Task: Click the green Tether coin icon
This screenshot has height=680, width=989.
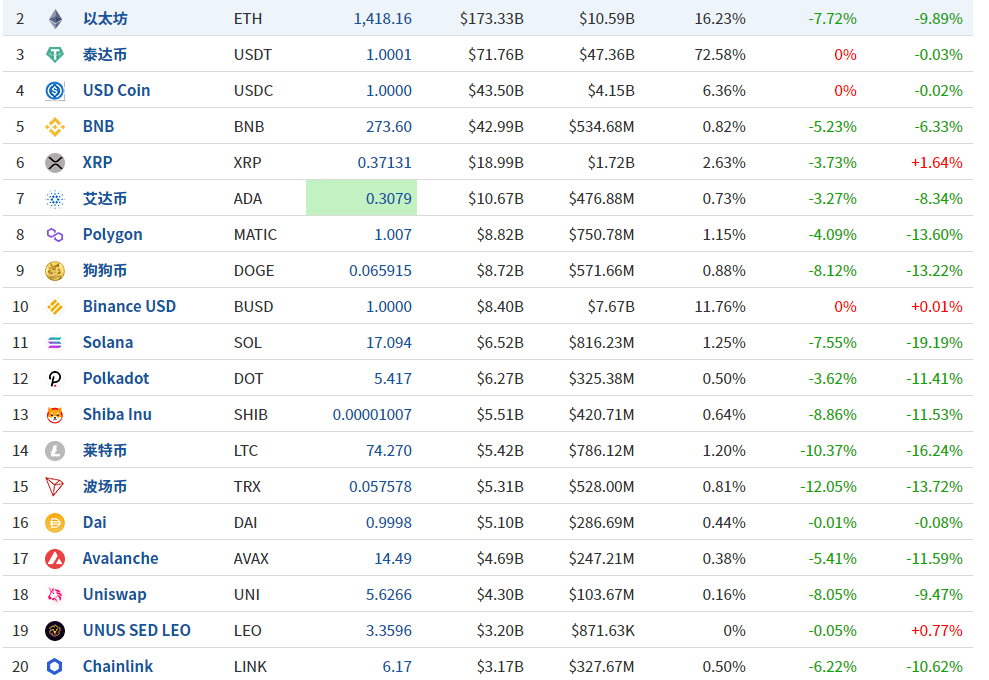Action: pyautogui.click(x=55, y=54)
